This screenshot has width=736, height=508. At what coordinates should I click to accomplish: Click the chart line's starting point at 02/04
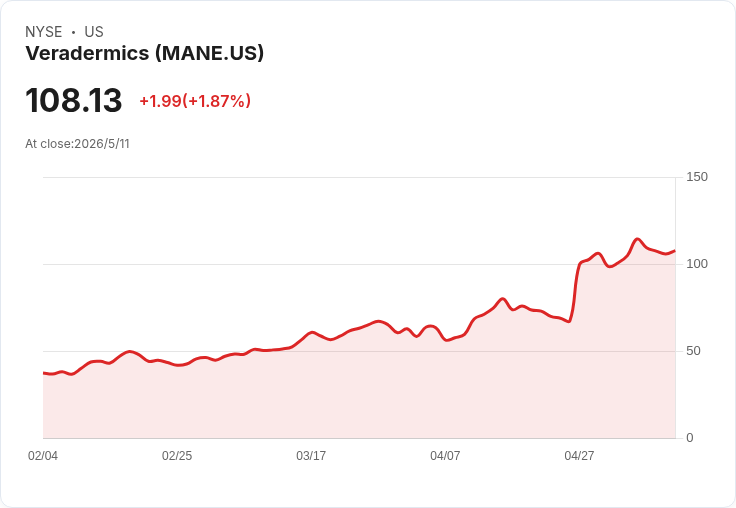[44, 373]
